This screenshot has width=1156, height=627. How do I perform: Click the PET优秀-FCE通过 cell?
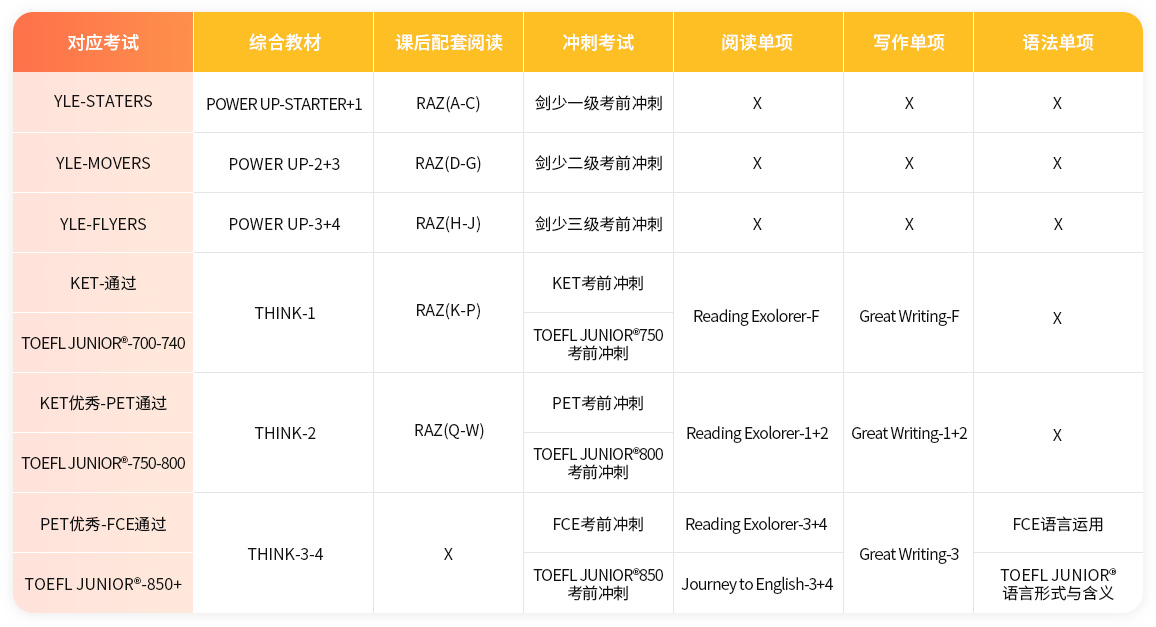[x=103, y=524]
